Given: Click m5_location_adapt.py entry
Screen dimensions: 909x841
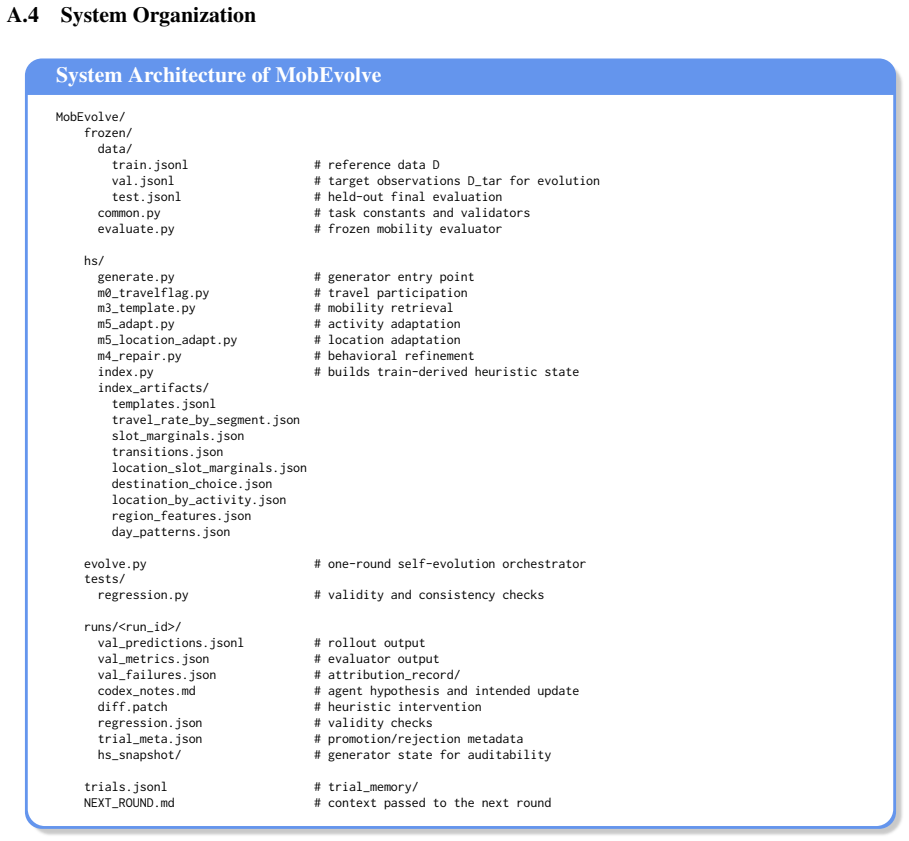Looking at the screenshot, I should click(x=167, y=340).
